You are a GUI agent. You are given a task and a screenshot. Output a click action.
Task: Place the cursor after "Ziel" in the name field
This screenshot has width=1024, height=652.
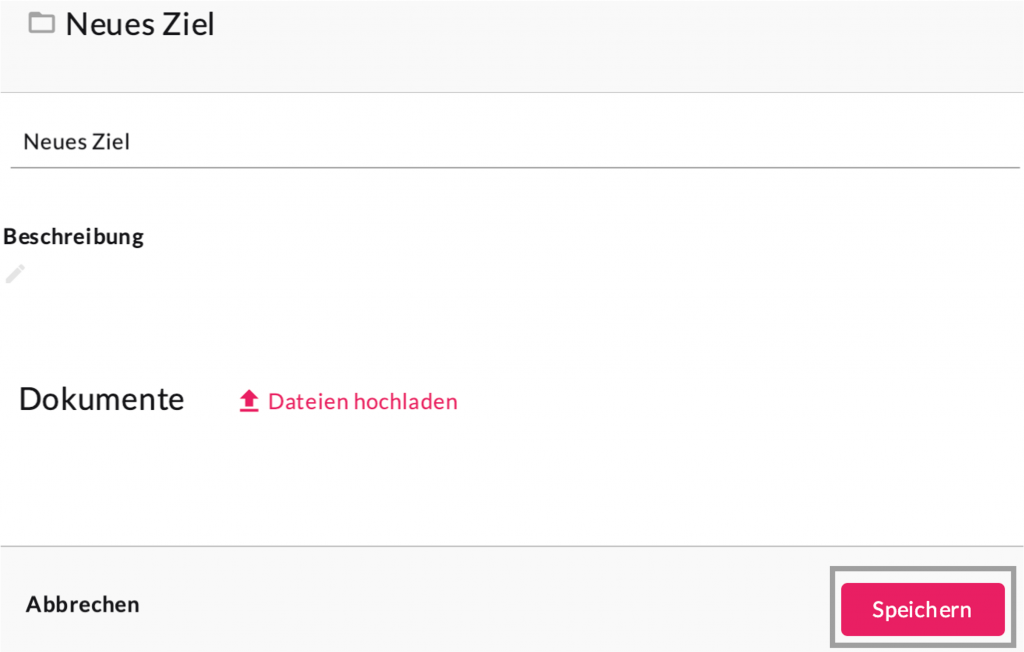coord(133,142)
